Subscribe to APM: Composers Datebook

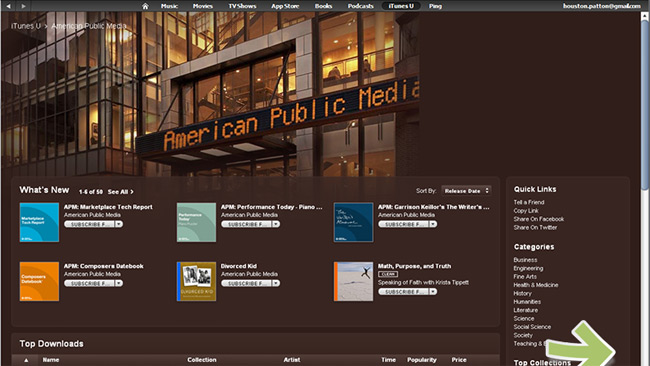pyautogui.click(x=89, y=284)
